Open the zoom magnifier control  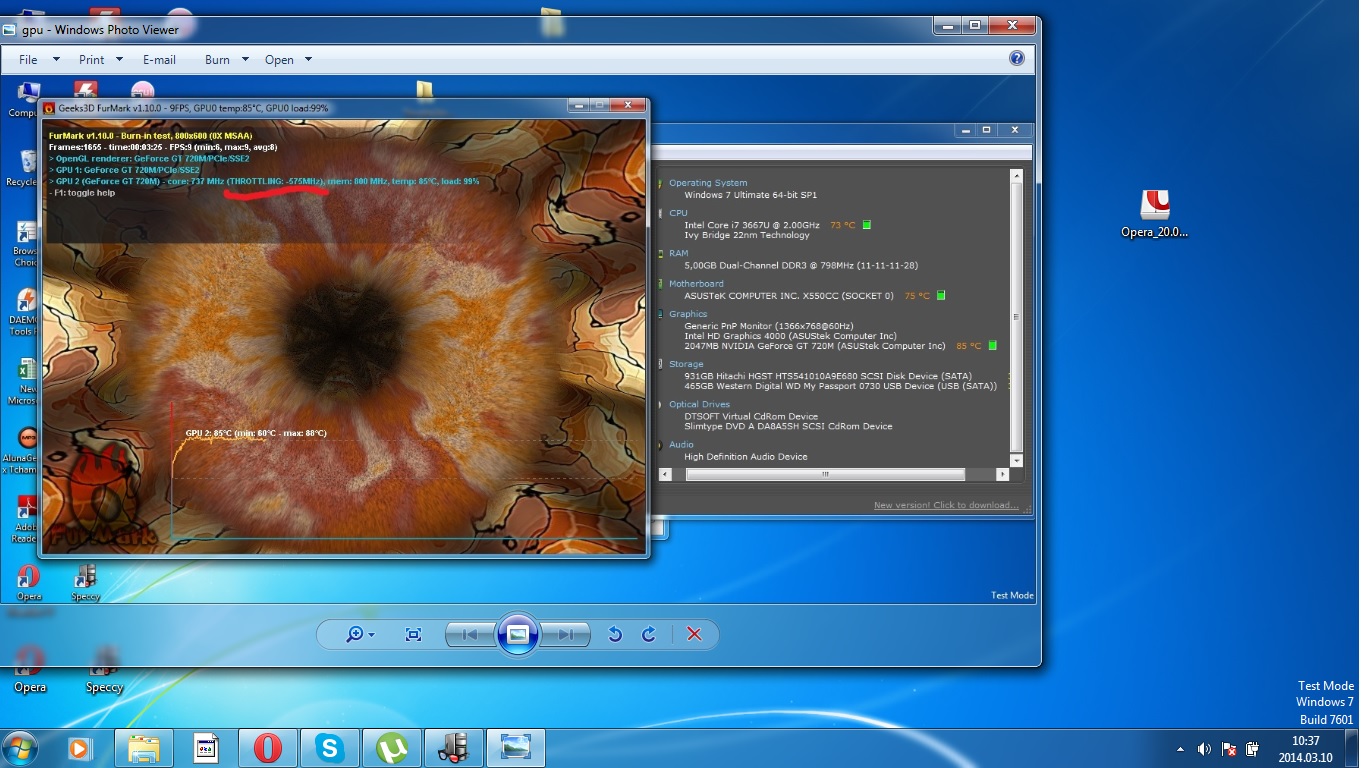click(359, 634)
